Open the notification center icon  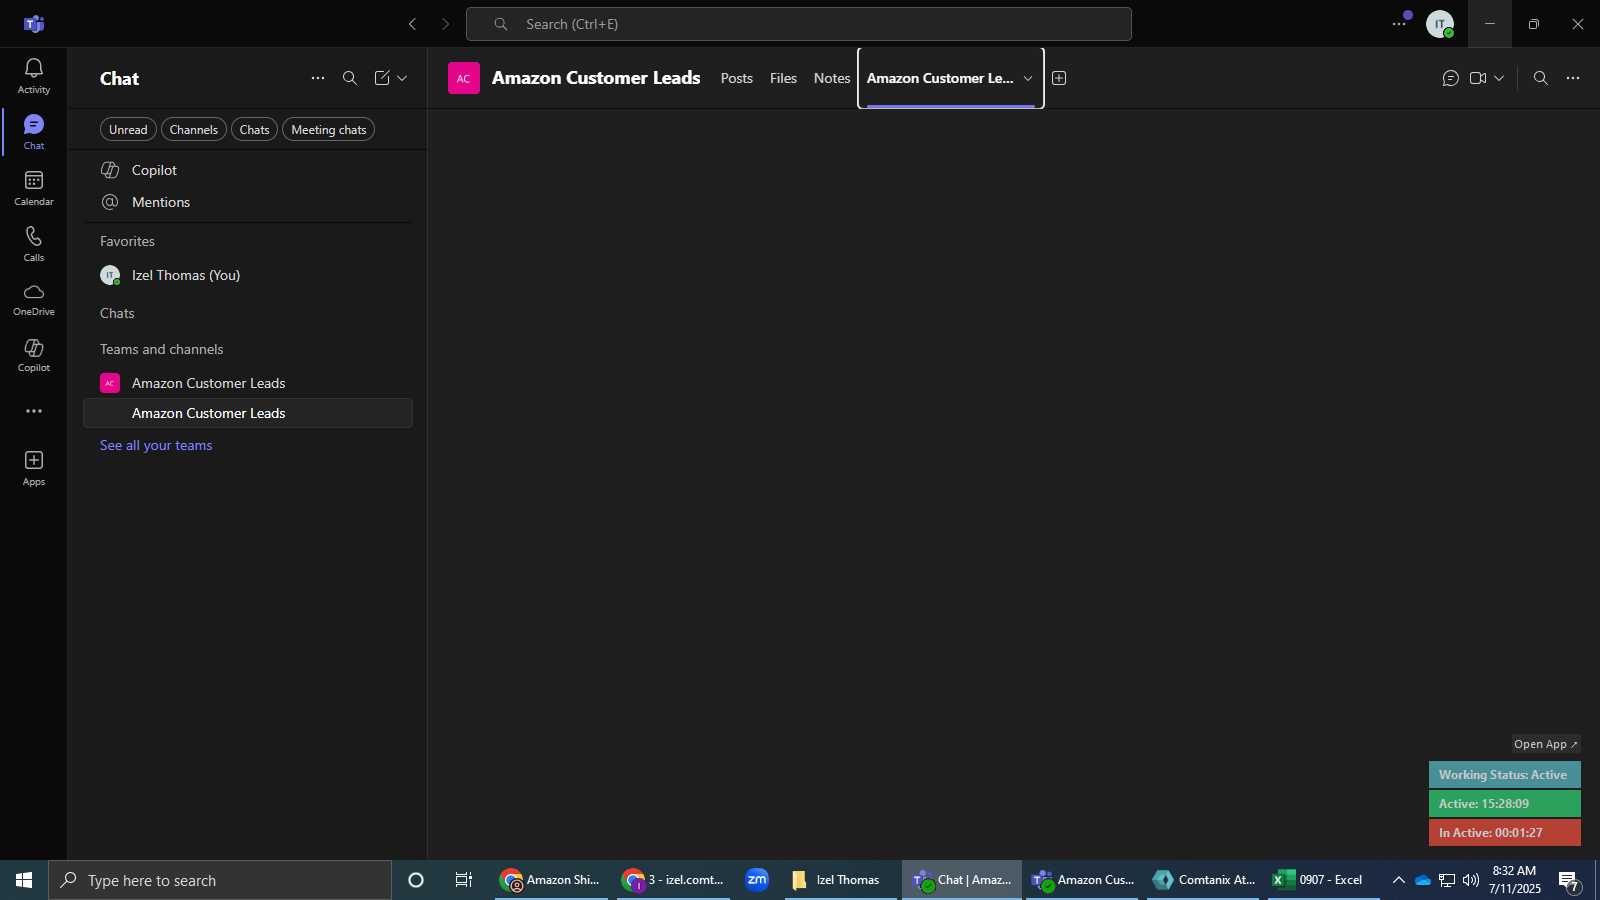(x=1569, y=881)
